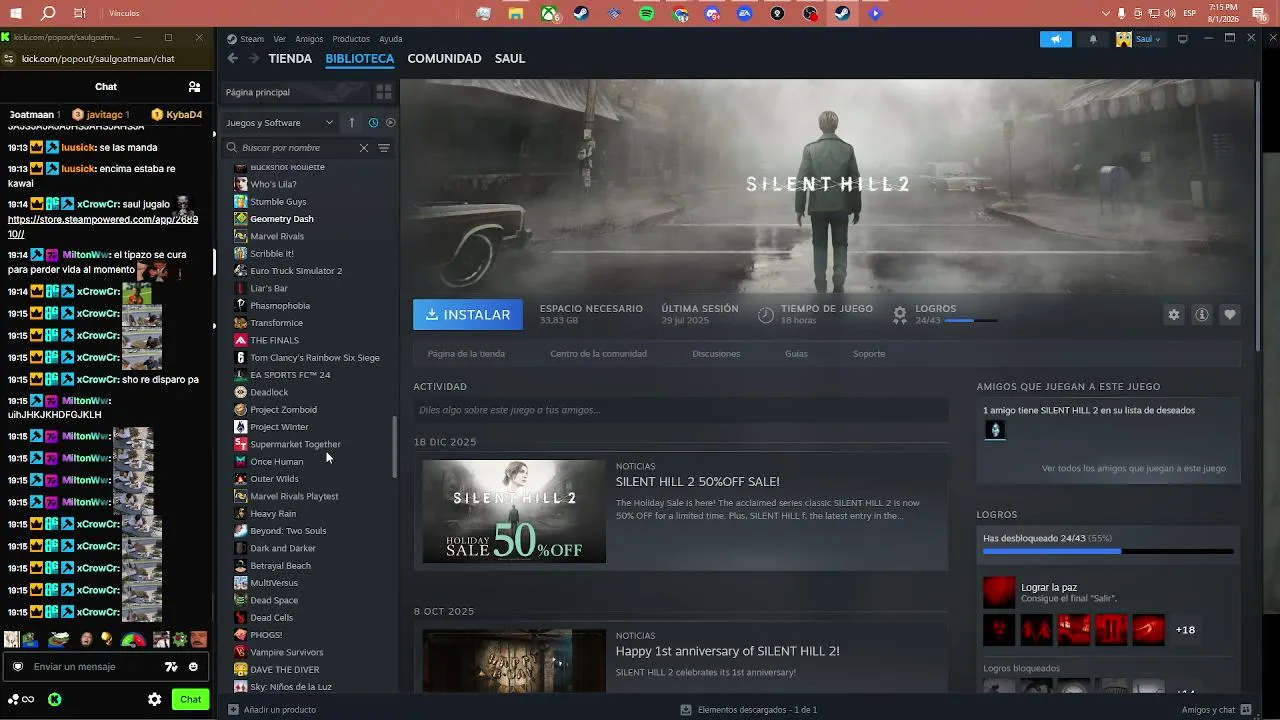Image resolution: width=1280 pixels, height=720 pixels.
Task: Open Task View on the taskbar
Action: coord(80,13)
